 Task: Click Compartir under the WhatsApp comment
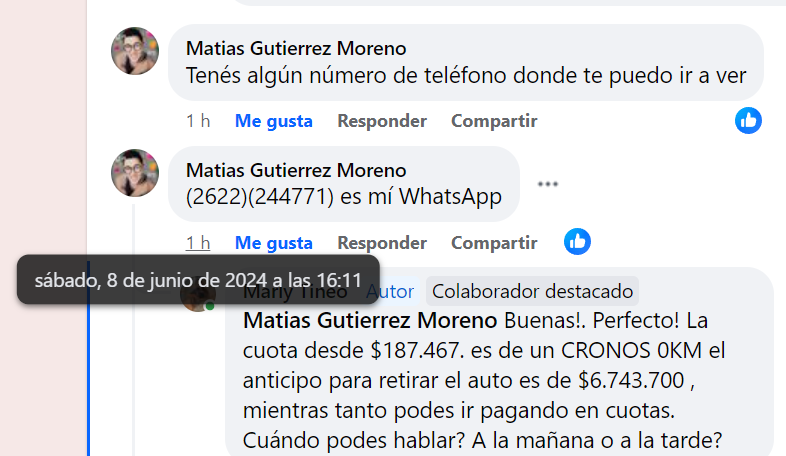click(494, 243)
